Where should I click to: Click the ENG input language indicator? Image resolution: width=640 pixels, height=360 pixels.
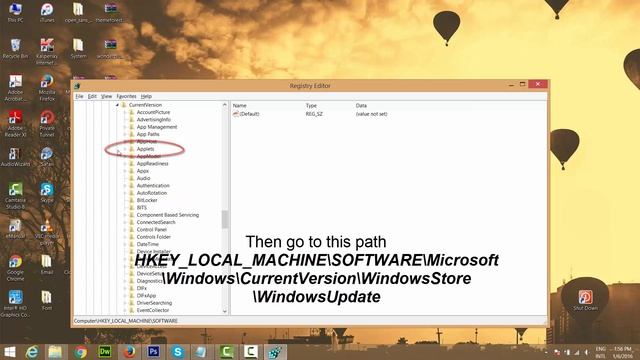pyautogui.click(x=600, y=353)
